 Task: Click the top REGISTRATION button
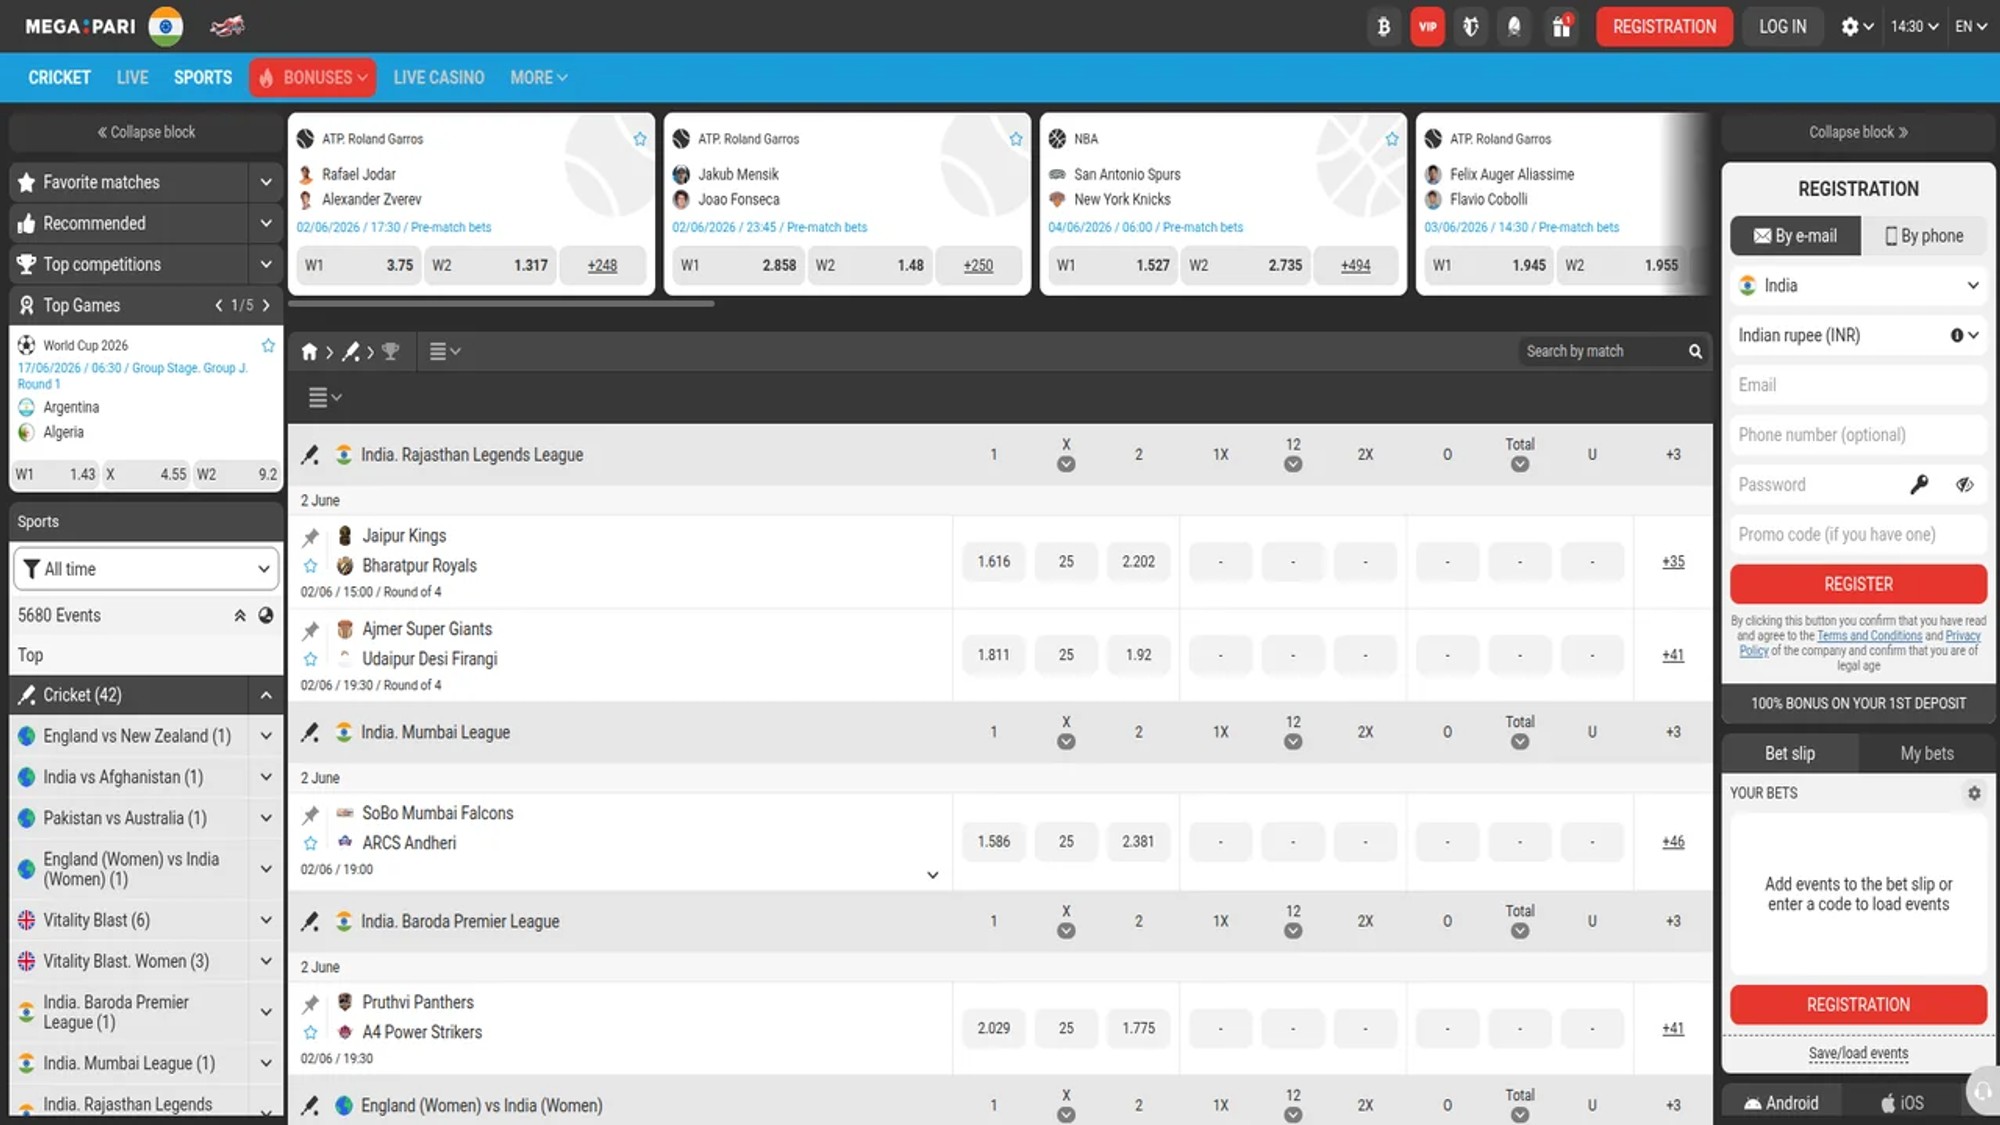coord(1664,27)
